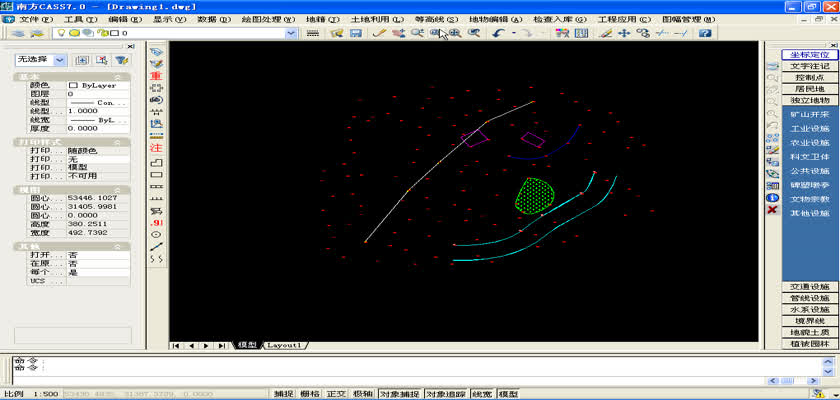
Task: Collapse the 打印样式 section
Action: point(118,142)
